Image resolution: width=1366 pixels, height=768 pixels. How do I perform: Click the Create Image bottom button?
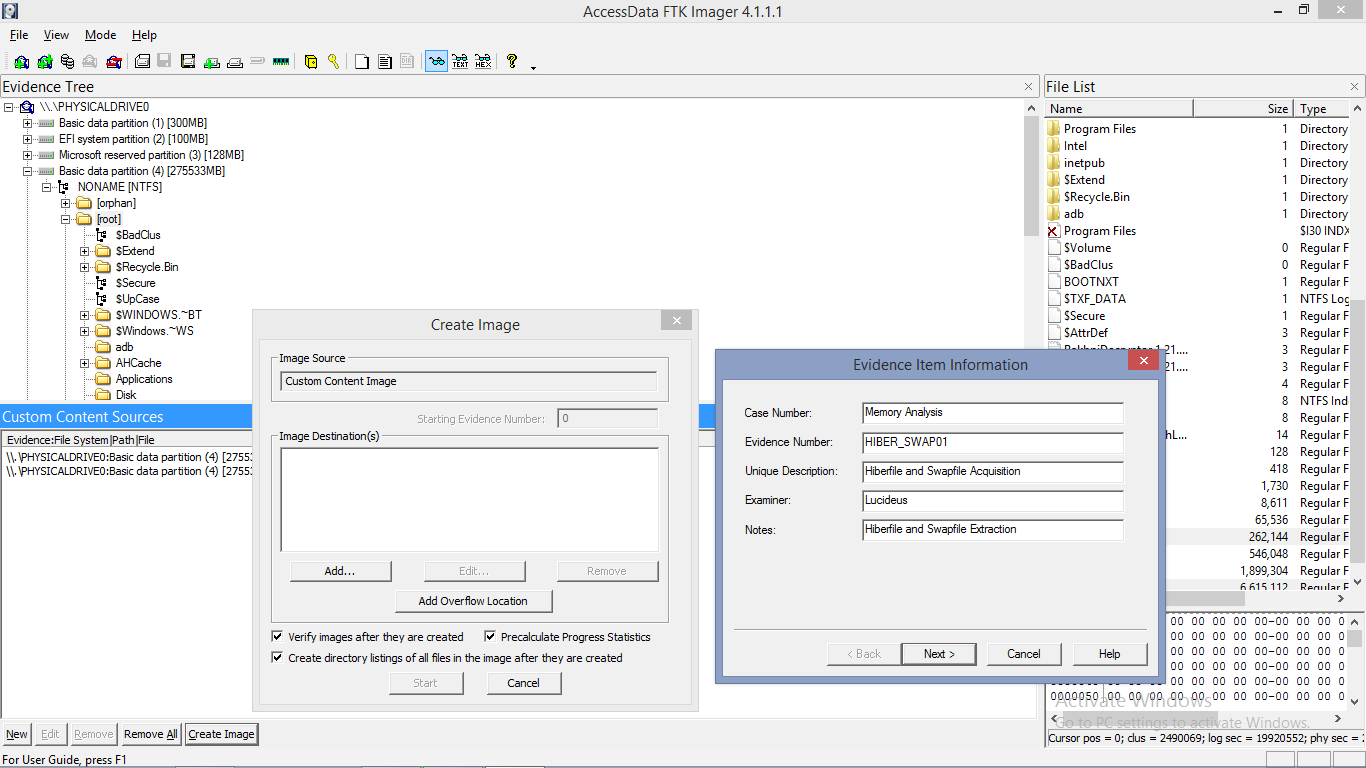tap(221, 734)
